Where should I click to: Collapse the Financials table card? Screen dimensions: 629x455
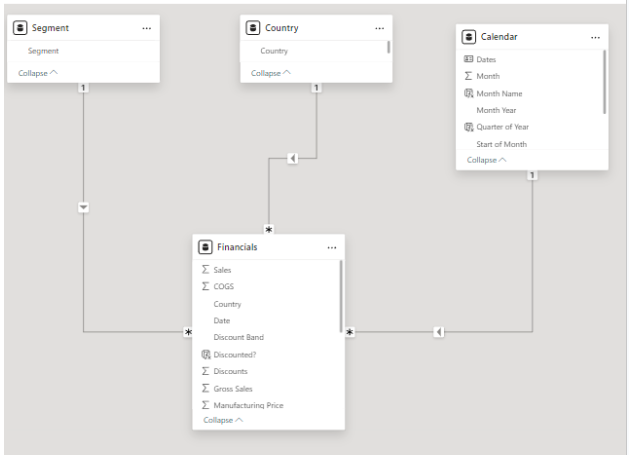pyautogui.click(x=223, y=420)
